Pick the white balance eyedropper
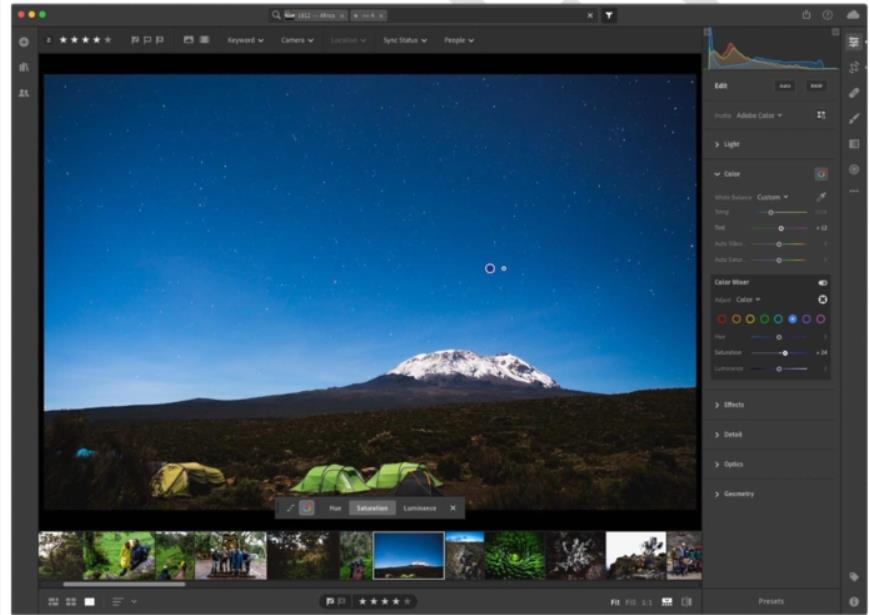The image size is (870, 615). pos(821,196)
